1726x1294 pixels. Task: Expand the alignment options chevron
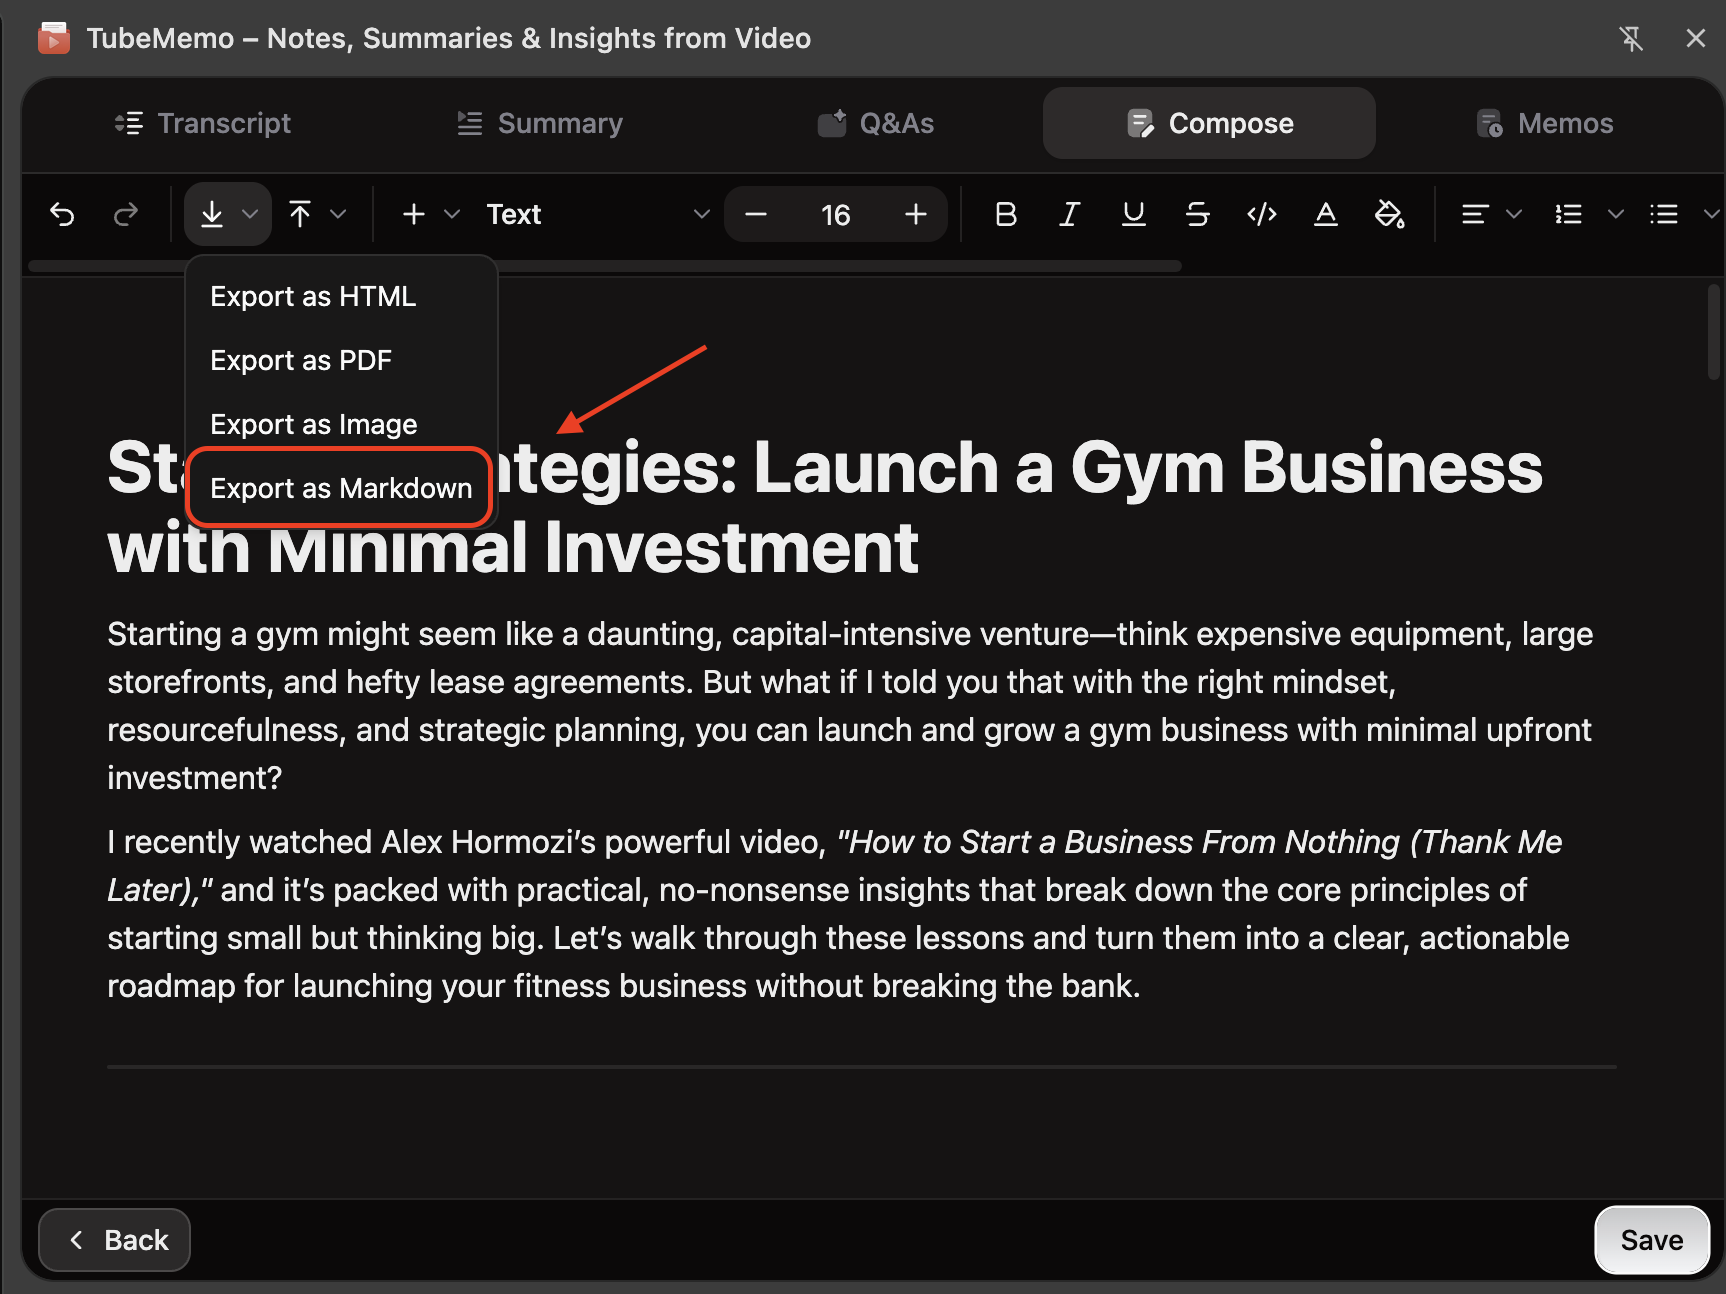tap(1514, 214)
